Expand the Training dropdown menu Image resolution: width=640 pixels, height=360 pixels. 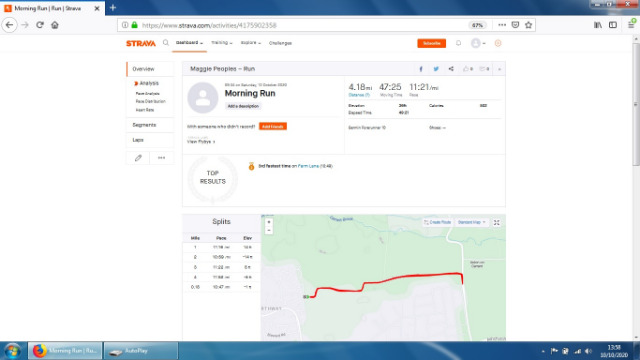point(222,43)
